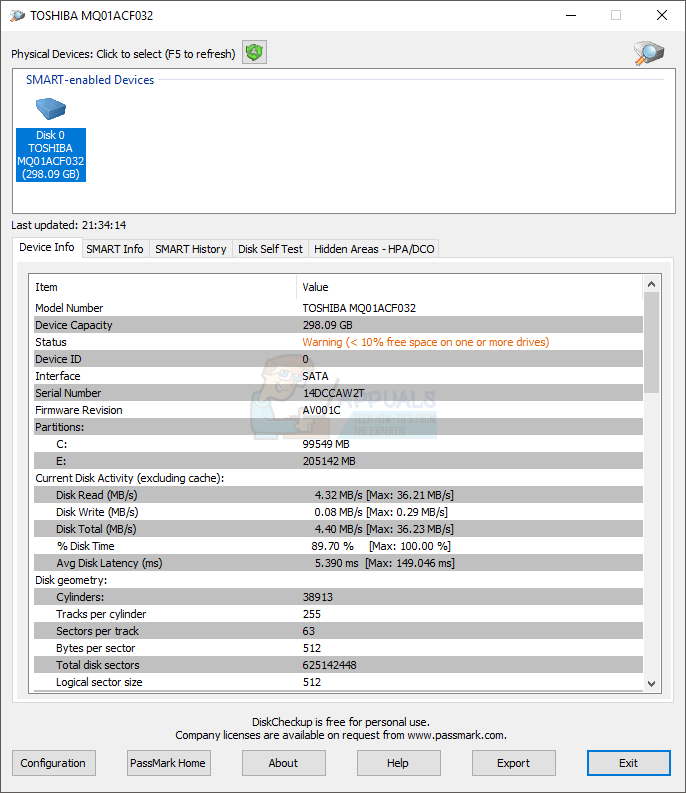Switch to the Disk Self Test tab
686x793 pixels.
[270, 249]
